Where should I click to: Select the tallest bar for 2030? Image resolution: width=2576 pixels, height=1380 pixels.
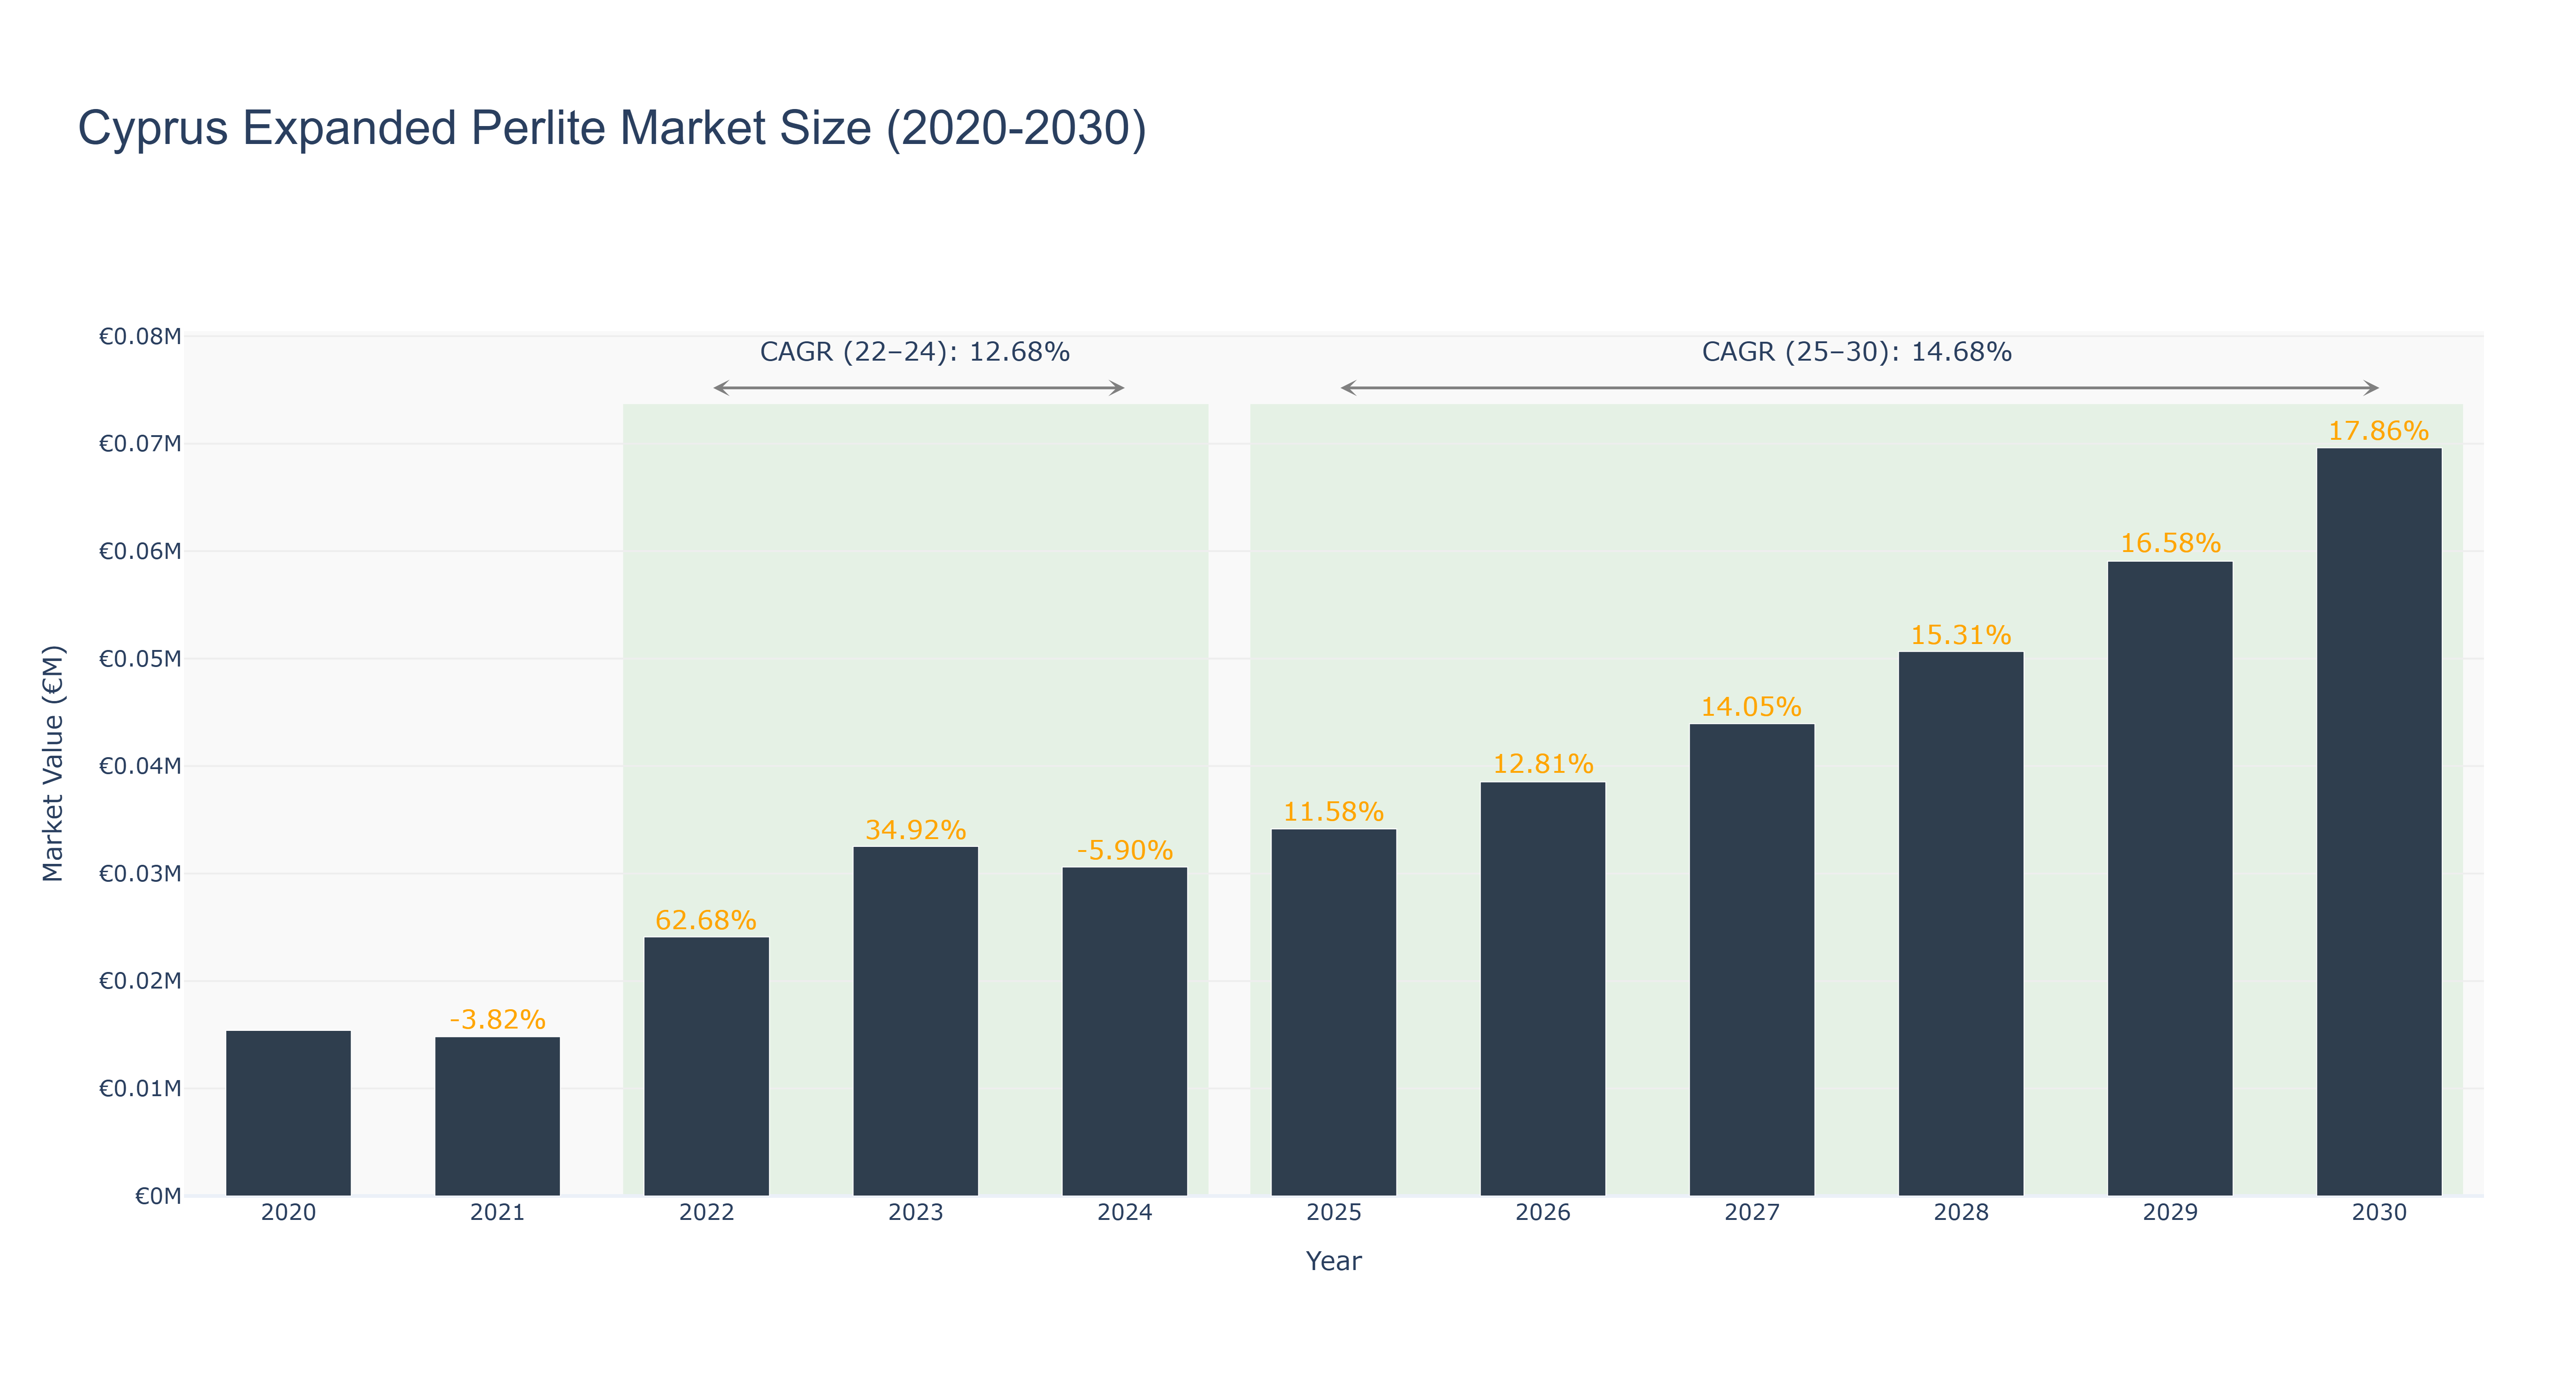pos(2378,822)
